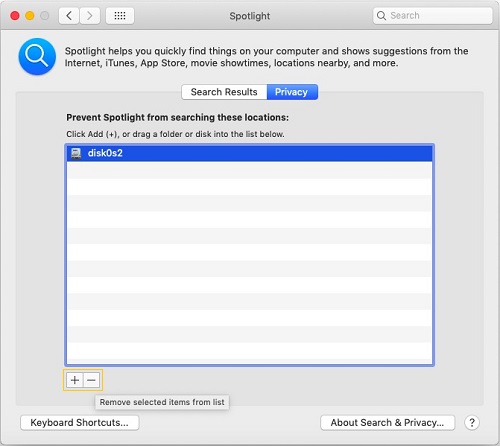Viewport: 500px width, 446px height.
Task: Click the magnifier icon in Search field
Action: click(381, 16)
